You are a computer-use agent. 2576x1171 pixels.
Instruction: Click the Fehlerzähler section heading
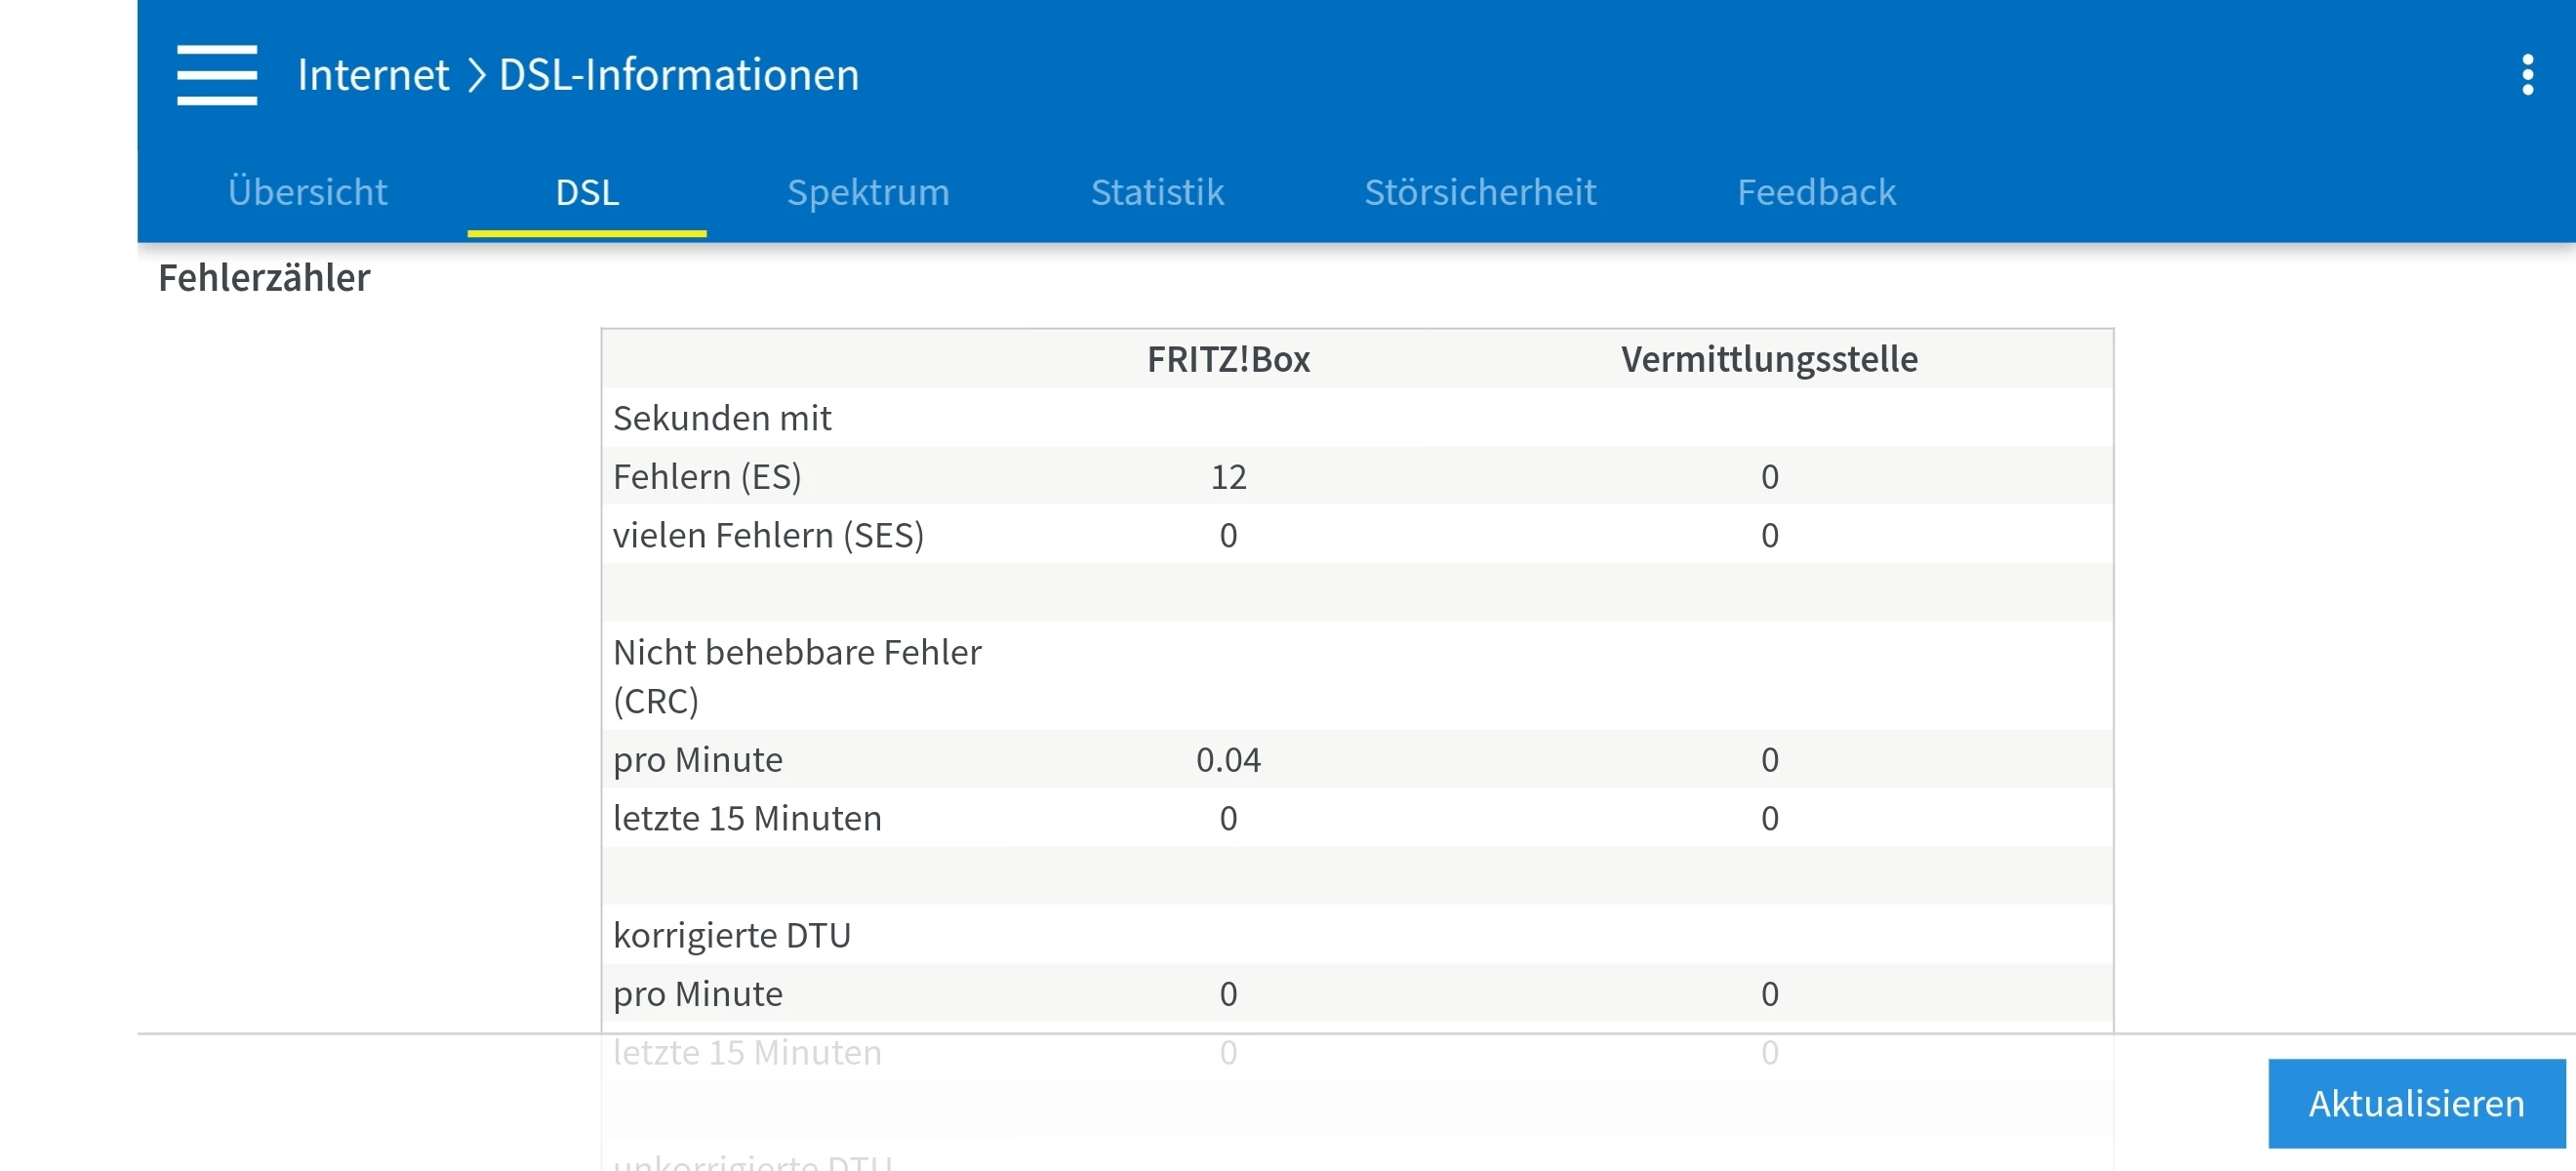(264, 278)
